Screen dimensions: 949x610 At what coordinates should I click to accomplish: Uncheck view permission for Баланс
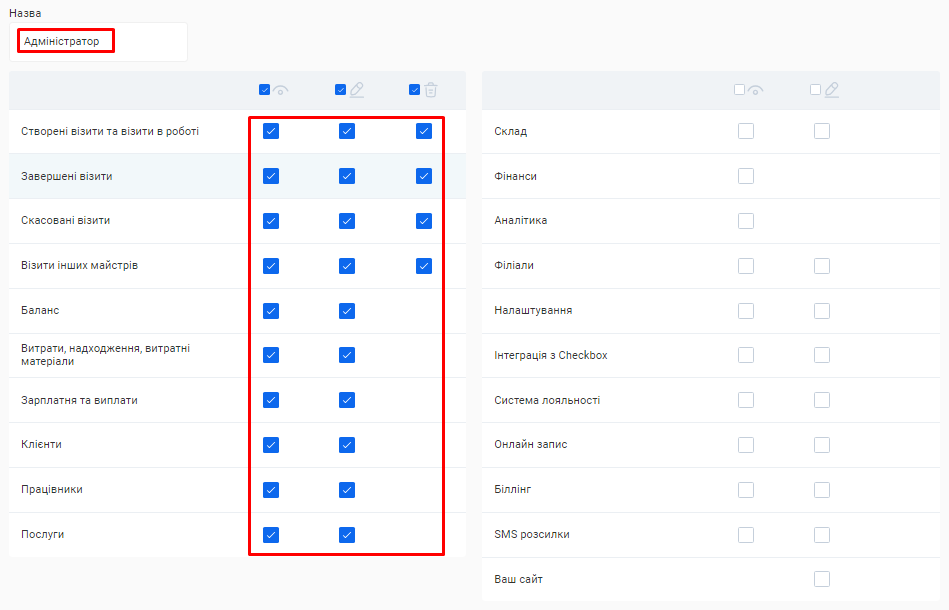271,311
